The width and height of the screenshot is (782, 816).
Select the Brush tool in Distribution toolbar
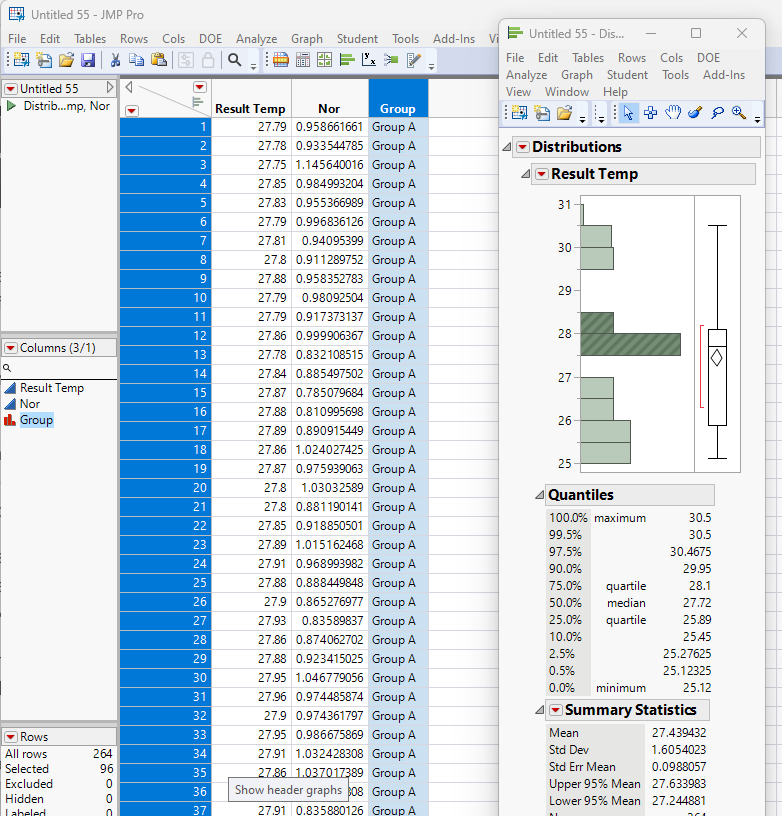pos(695,113)
